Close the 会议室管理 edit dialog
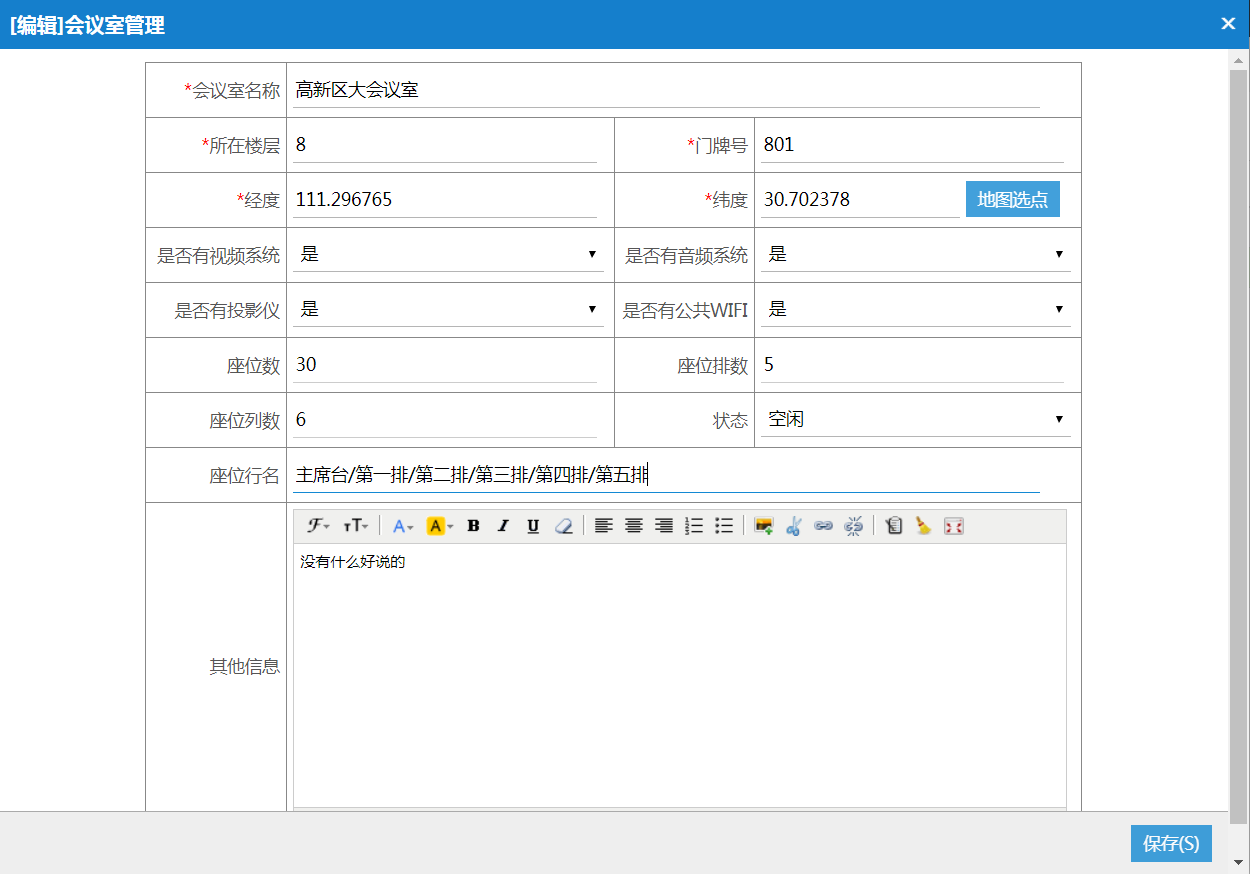The image size is (1250, 874). (1228, 24)
